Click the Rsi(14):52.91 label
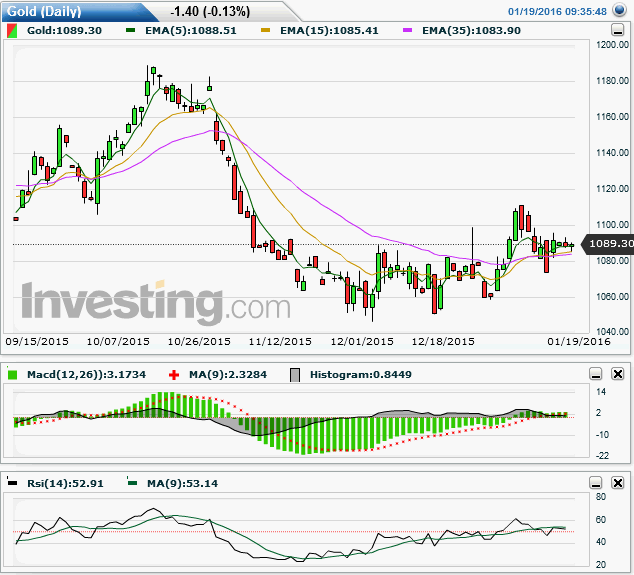The image size is (634, 575). coord(66,483)
